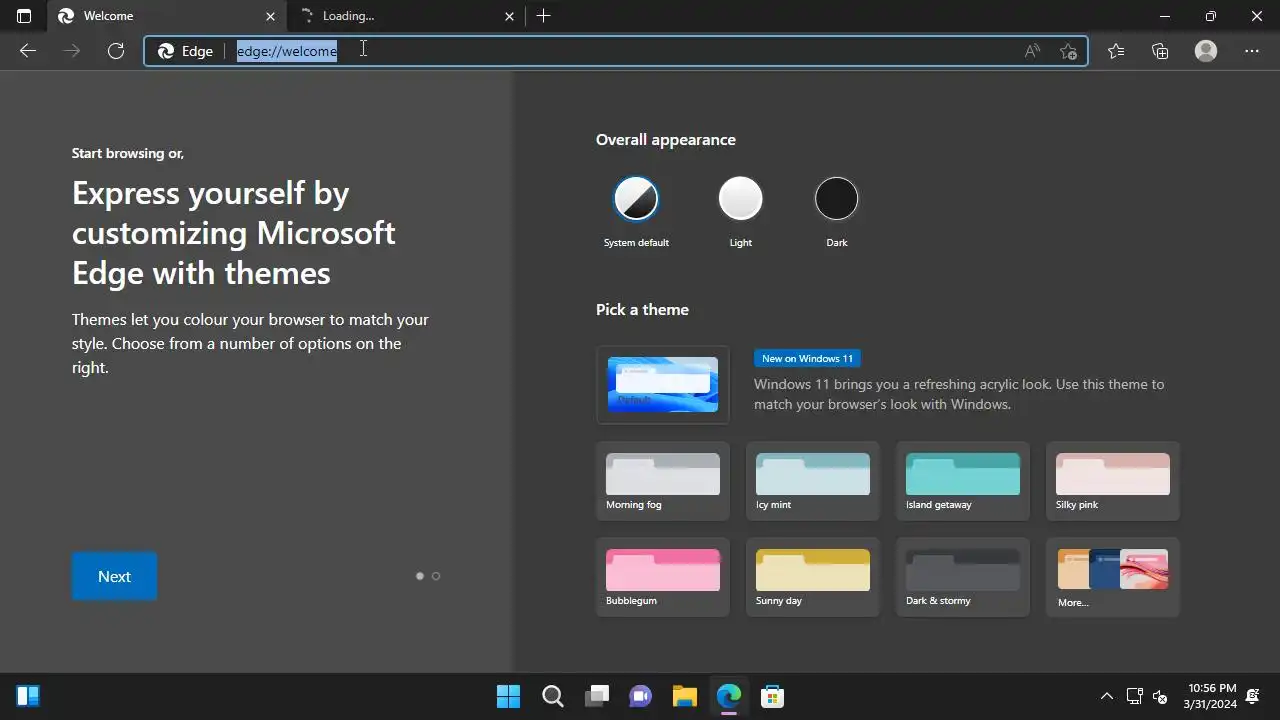Open taskbar Search
Screen dimensions: 1280x720
[x=552, y=696]
